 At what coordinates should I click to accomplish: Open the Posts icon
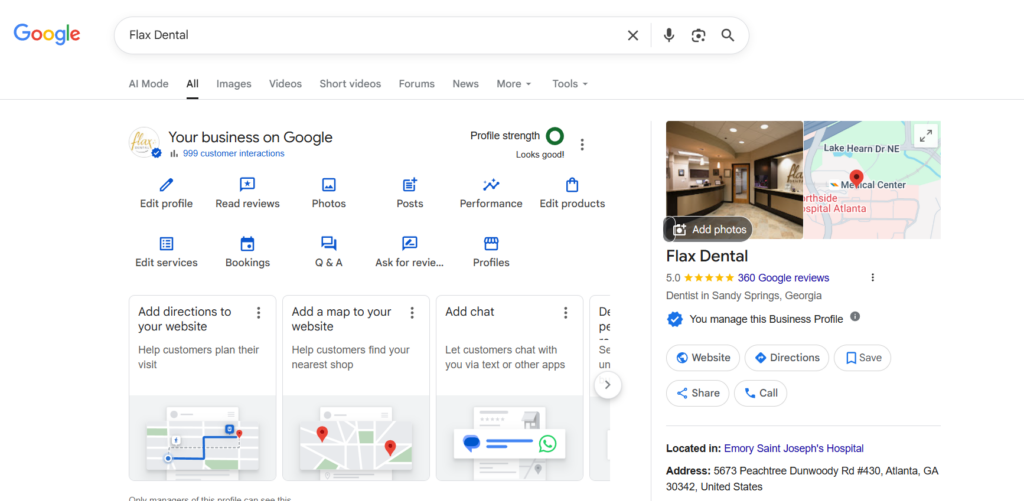(409, 185)
